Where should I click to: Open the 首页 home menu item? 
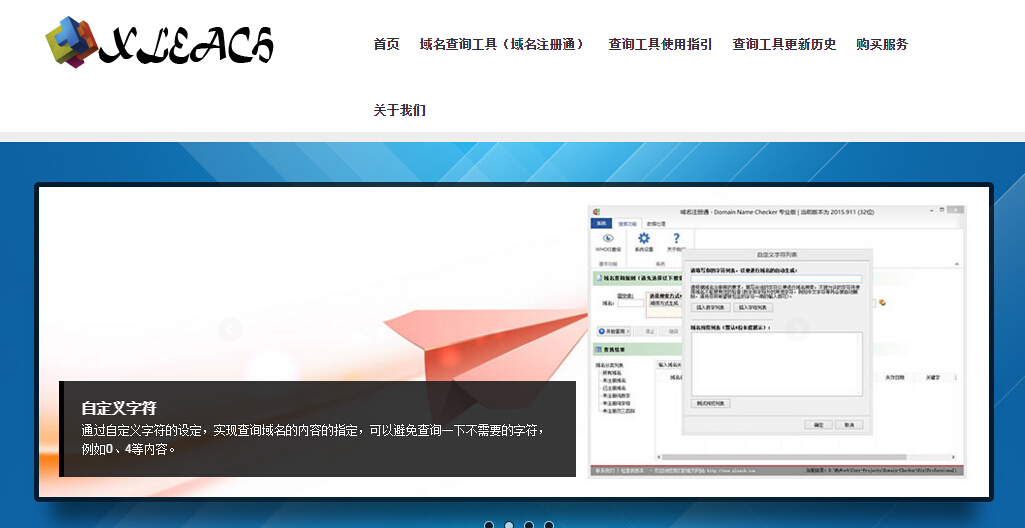[x=386, y=44]
